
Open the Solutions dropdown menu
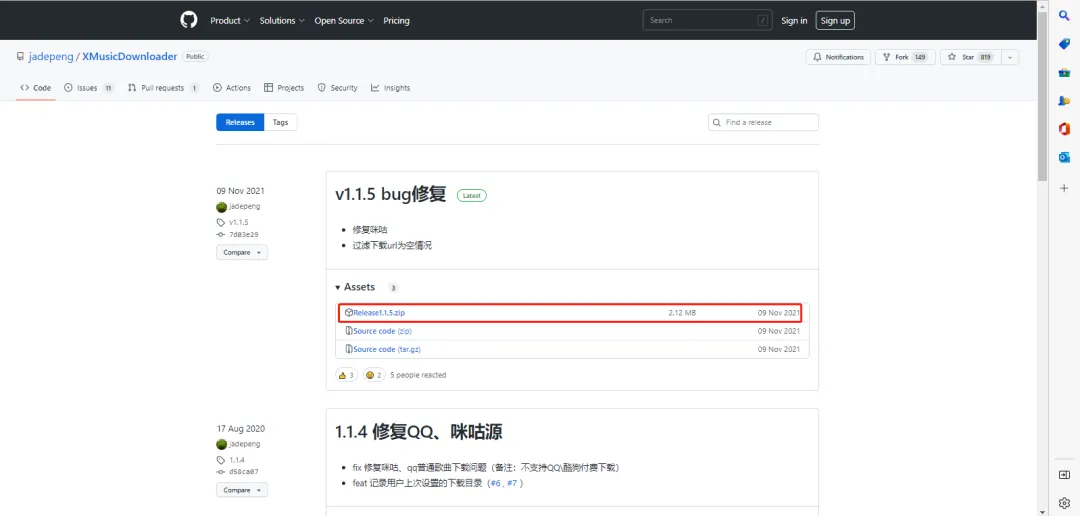[x=282, y=21]
